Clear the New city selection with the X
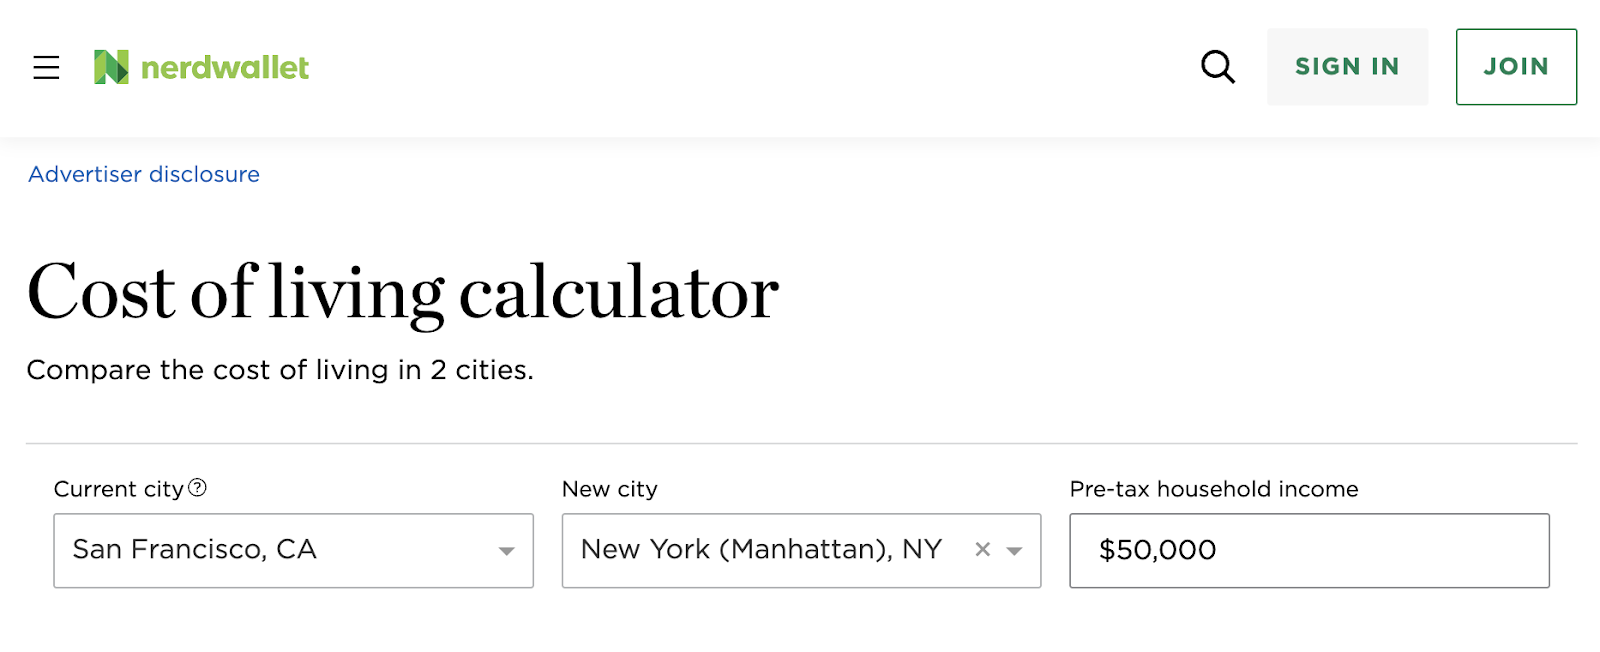Viewport: 1600px width, 652px height. pyautogui.click(x=983, y=549)
